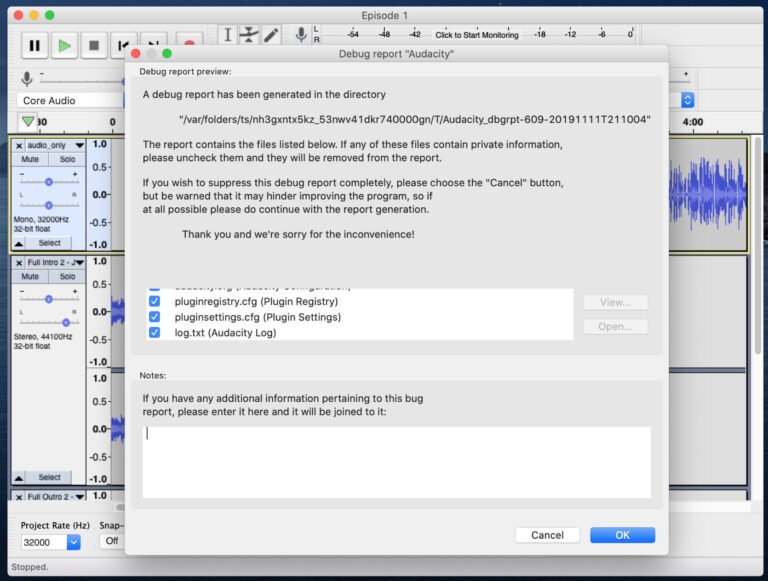
Task: Click the green timeline playhead triangle
Action: pos(28,121)
